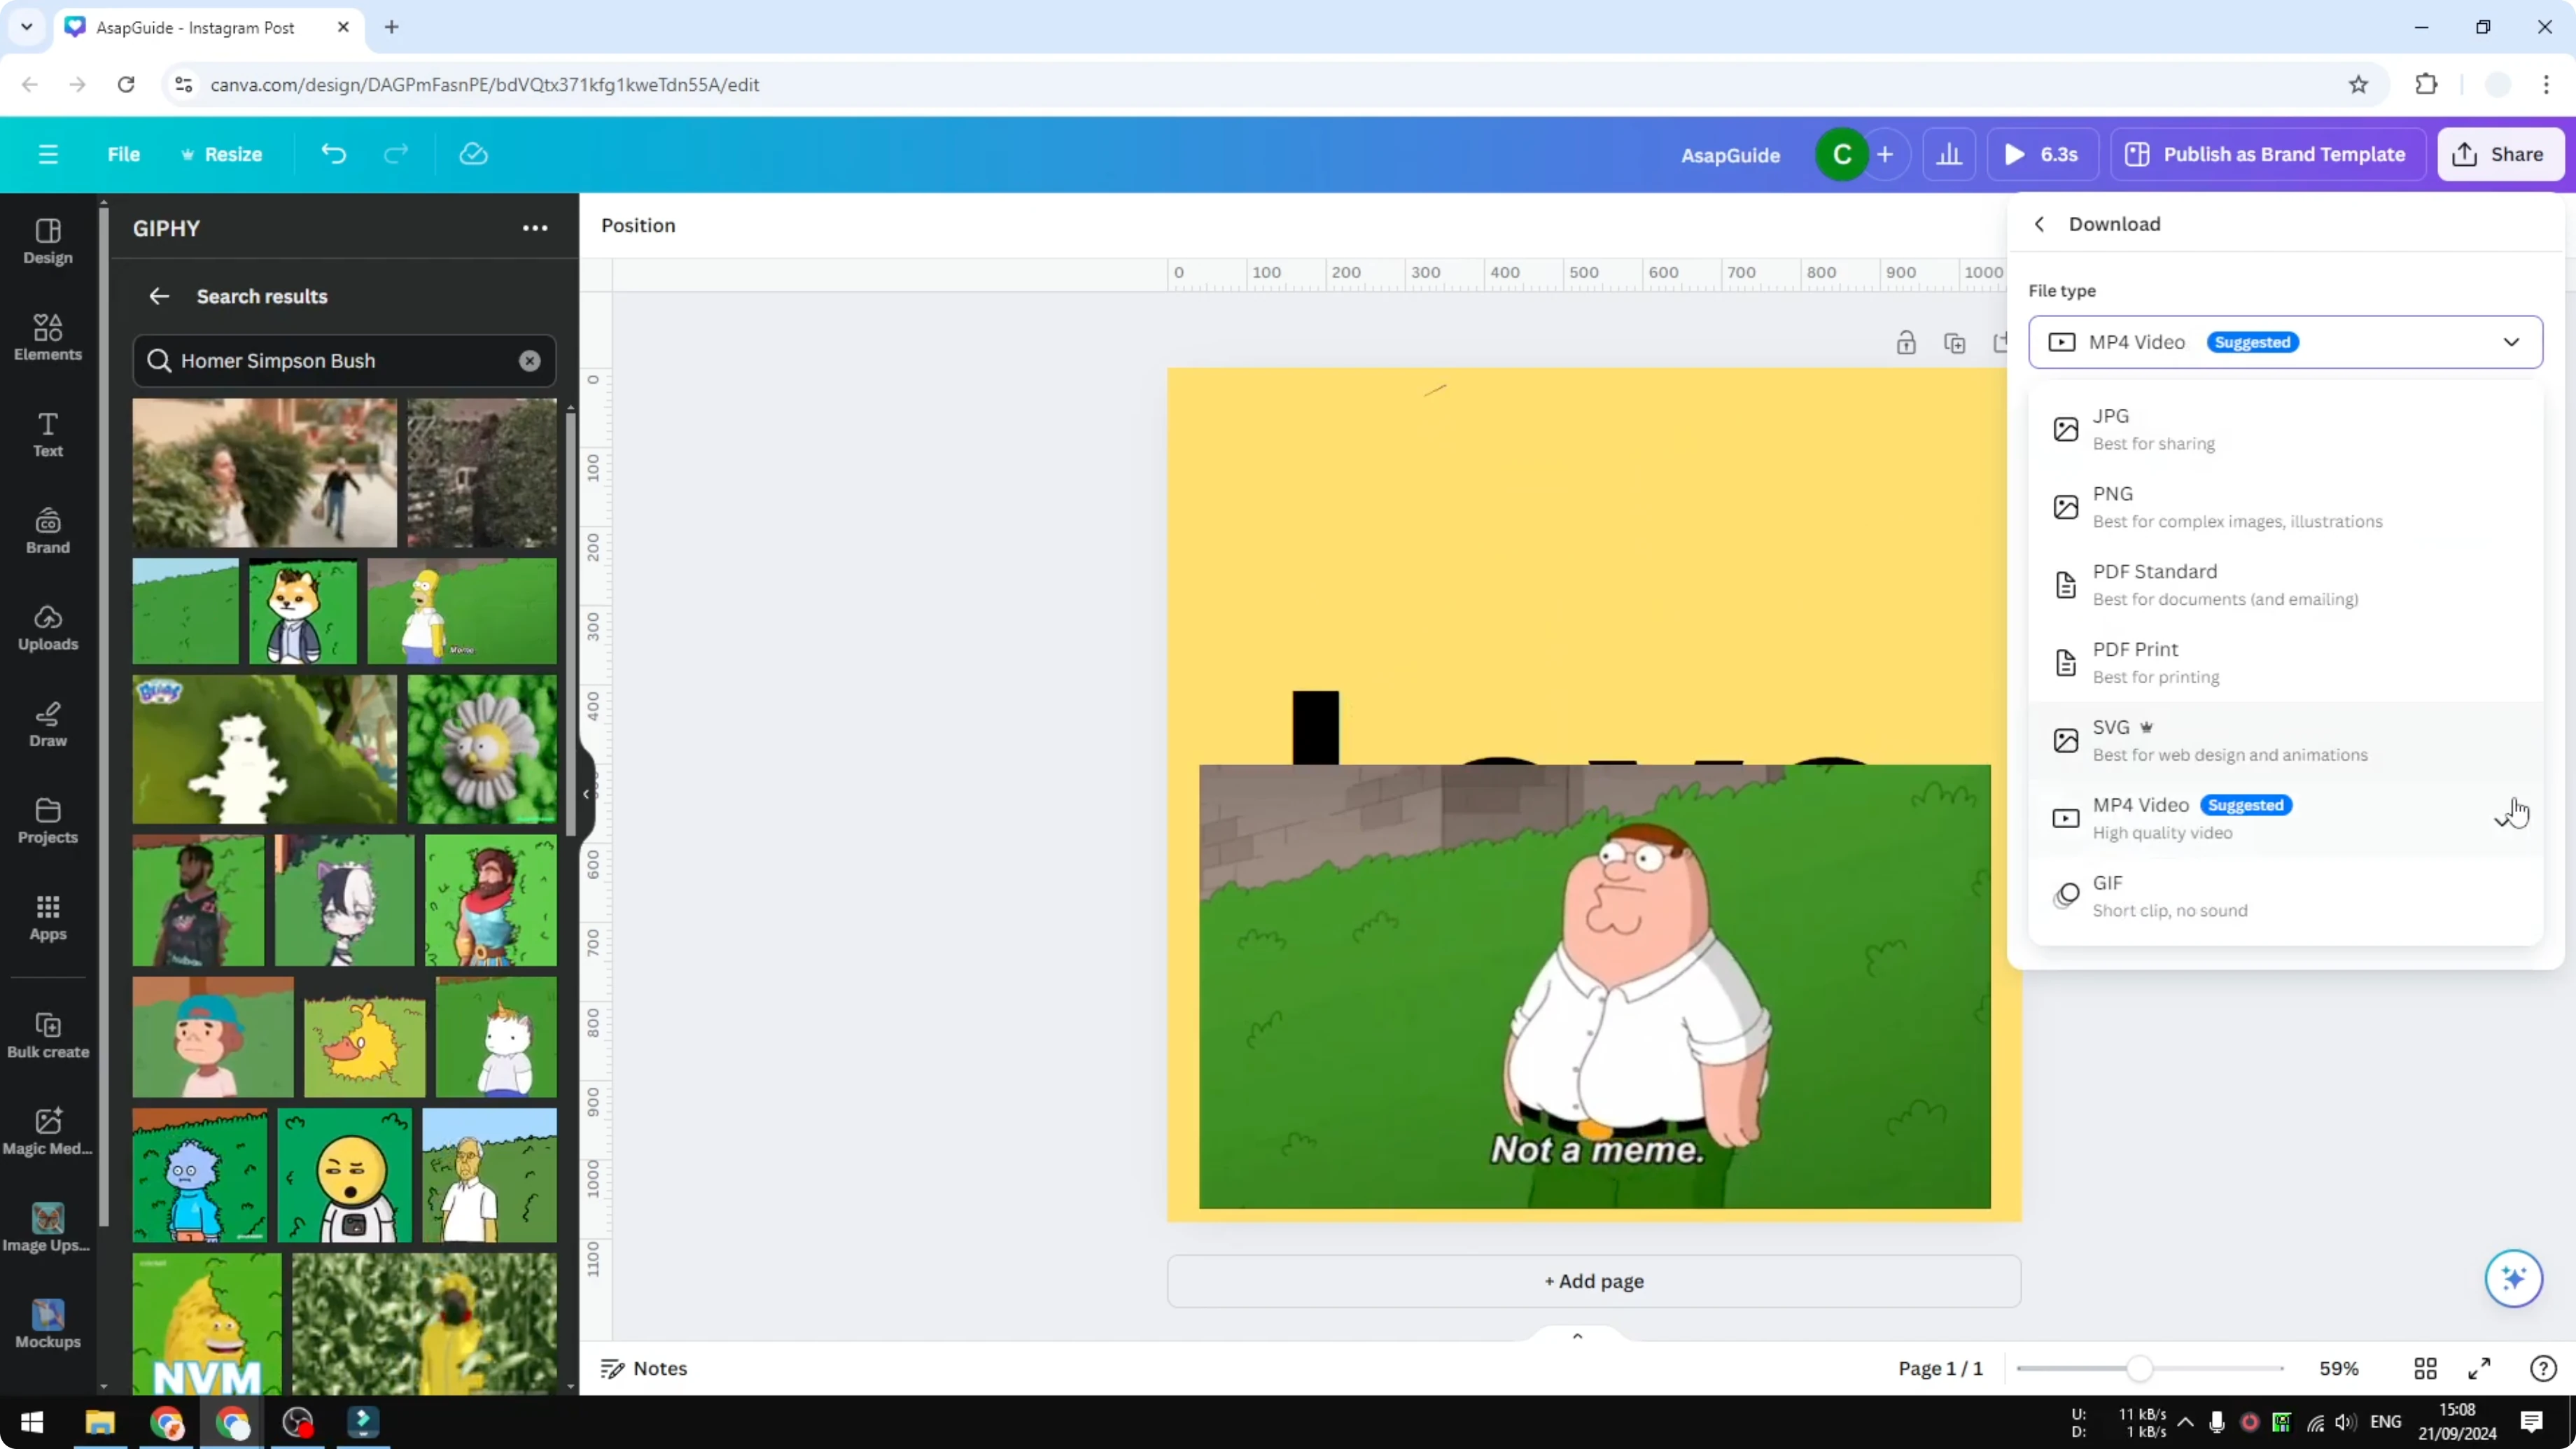The width and height of the screenshot is (2576, 1449).
Task: Select JPG file type
Action: tap(2285, 429)
